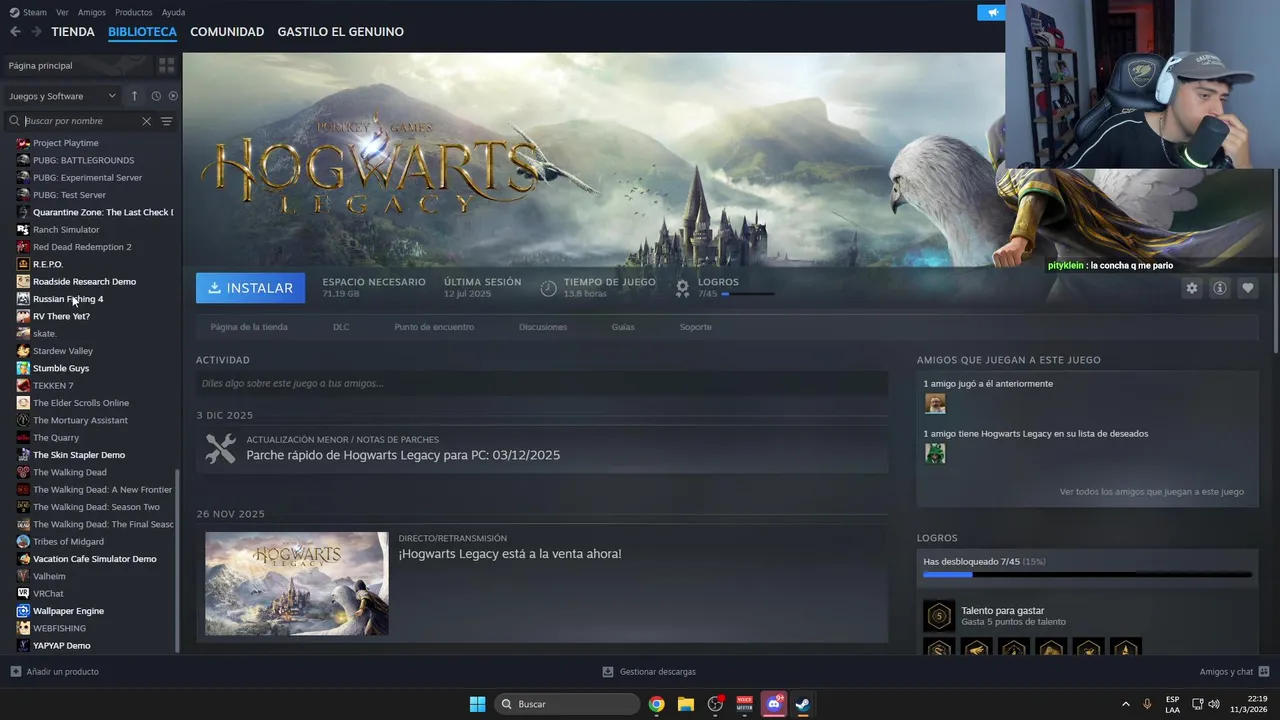The height and width of the screenshot is (720, 1280).
Task: Open Discord from the taskbar
Action: 773,704
